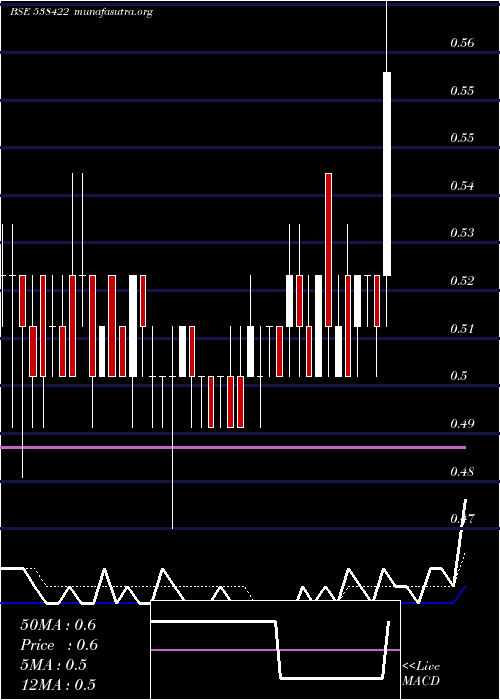500x700 pixels.
Task: Click the tall red candle reaching 0.54
Action: (x=328, y=250)
